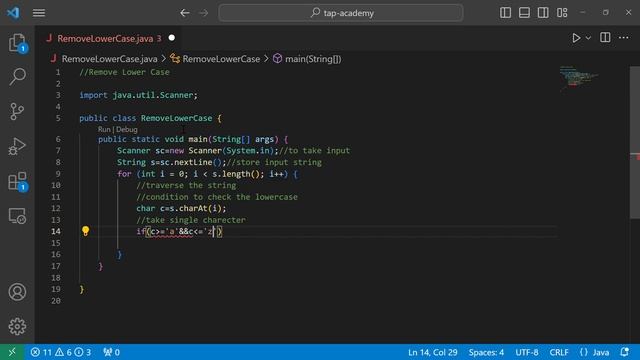
Task: Open the Explorer view
Action: click(x=17, y=42)
